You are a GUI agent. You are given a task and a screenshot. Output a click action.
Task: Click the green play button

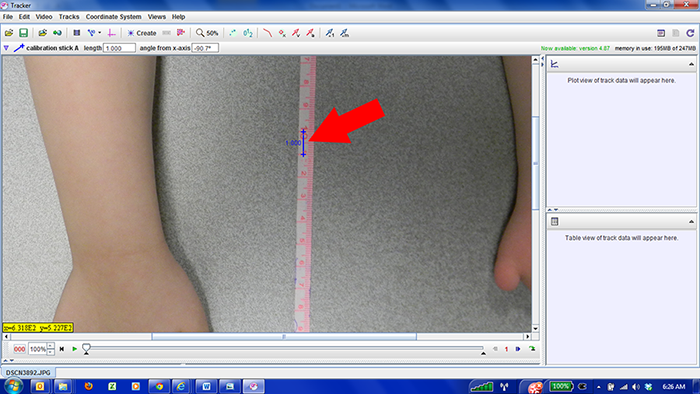(75, 349)
